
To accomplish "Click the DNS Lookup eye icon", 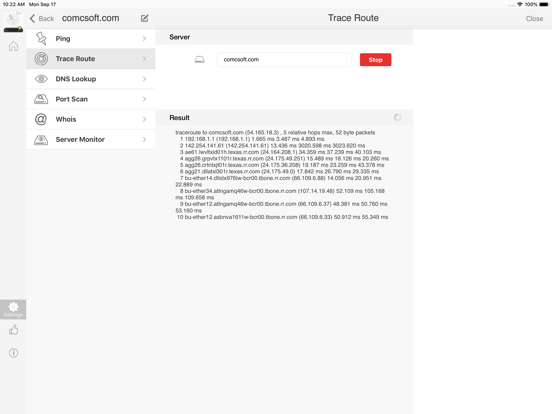I will click(41, 79).
